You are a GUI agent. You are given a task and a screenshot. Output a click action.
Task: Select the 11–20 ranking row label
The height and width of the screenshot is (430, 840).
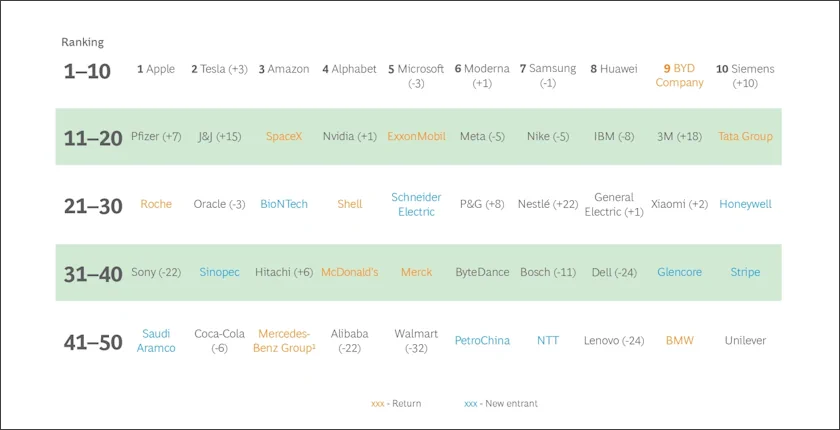pyautogui.click(x=93, y=138)
